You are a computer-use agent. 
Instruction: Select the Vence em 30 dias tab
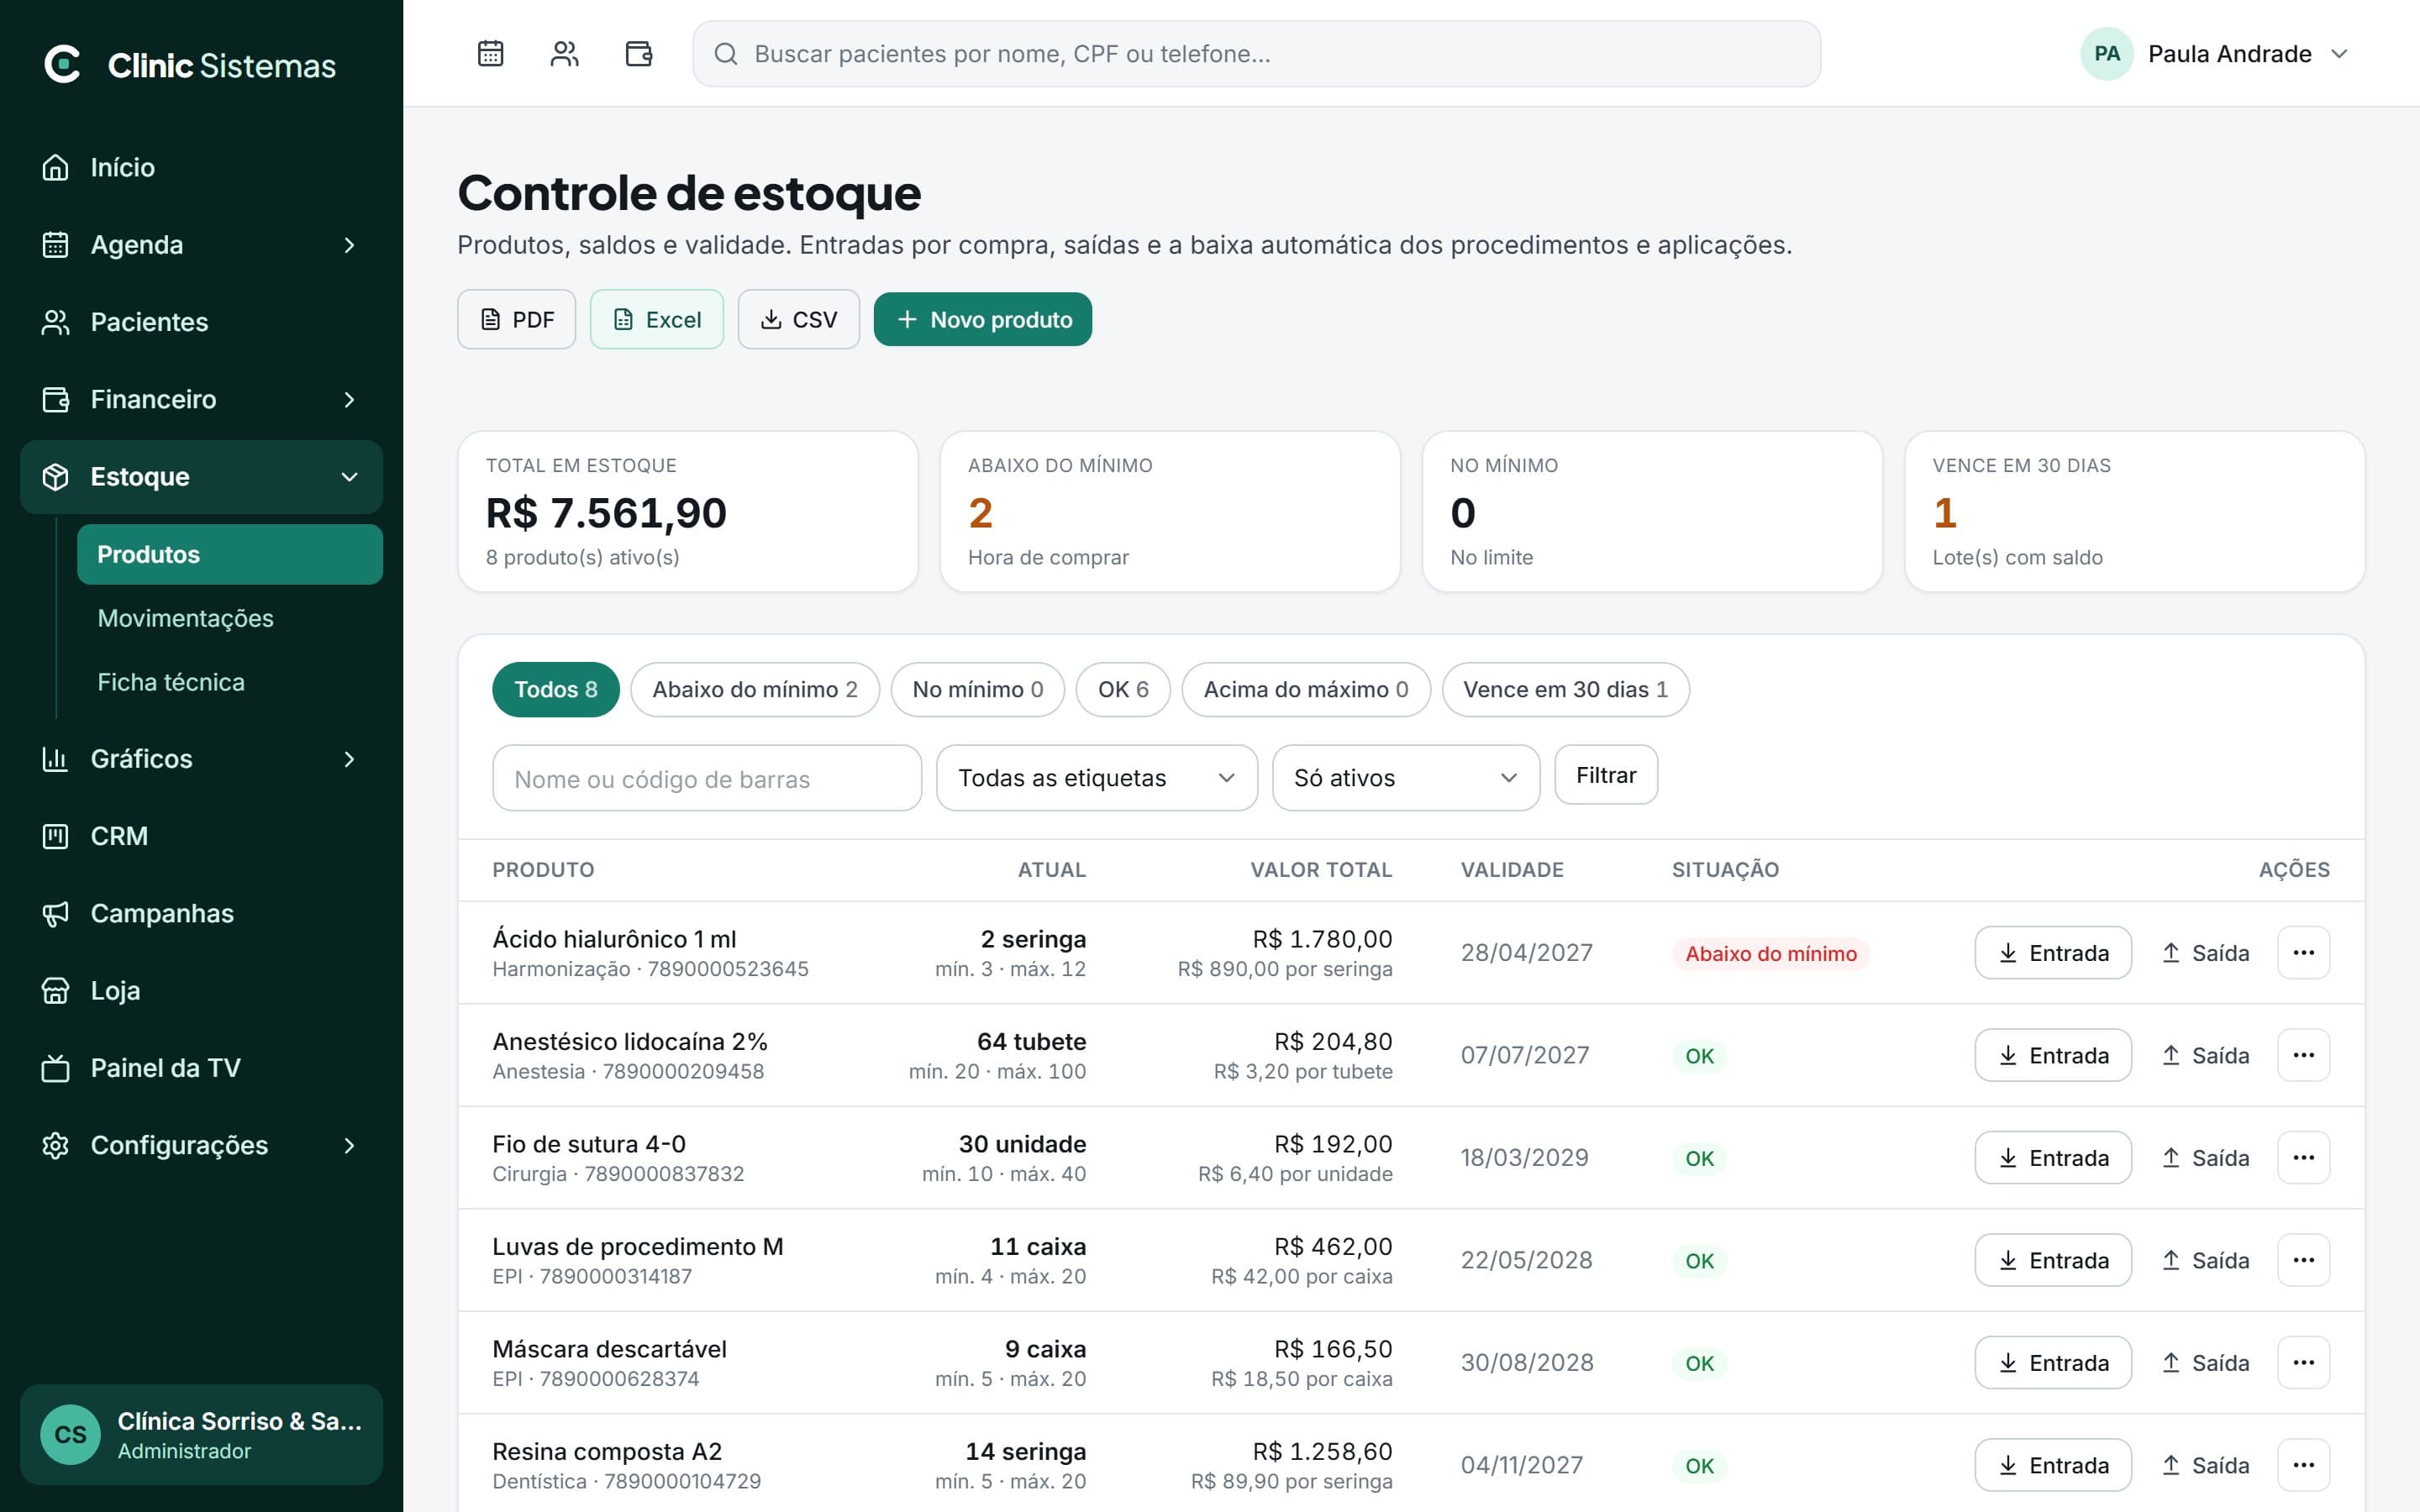click(1565, 689)
